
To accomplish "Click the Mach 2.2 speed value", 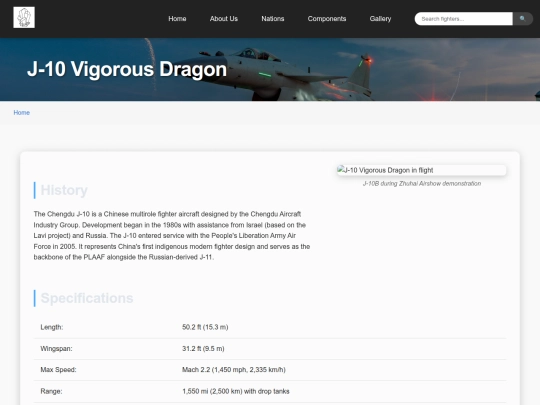I will (233, 370).
